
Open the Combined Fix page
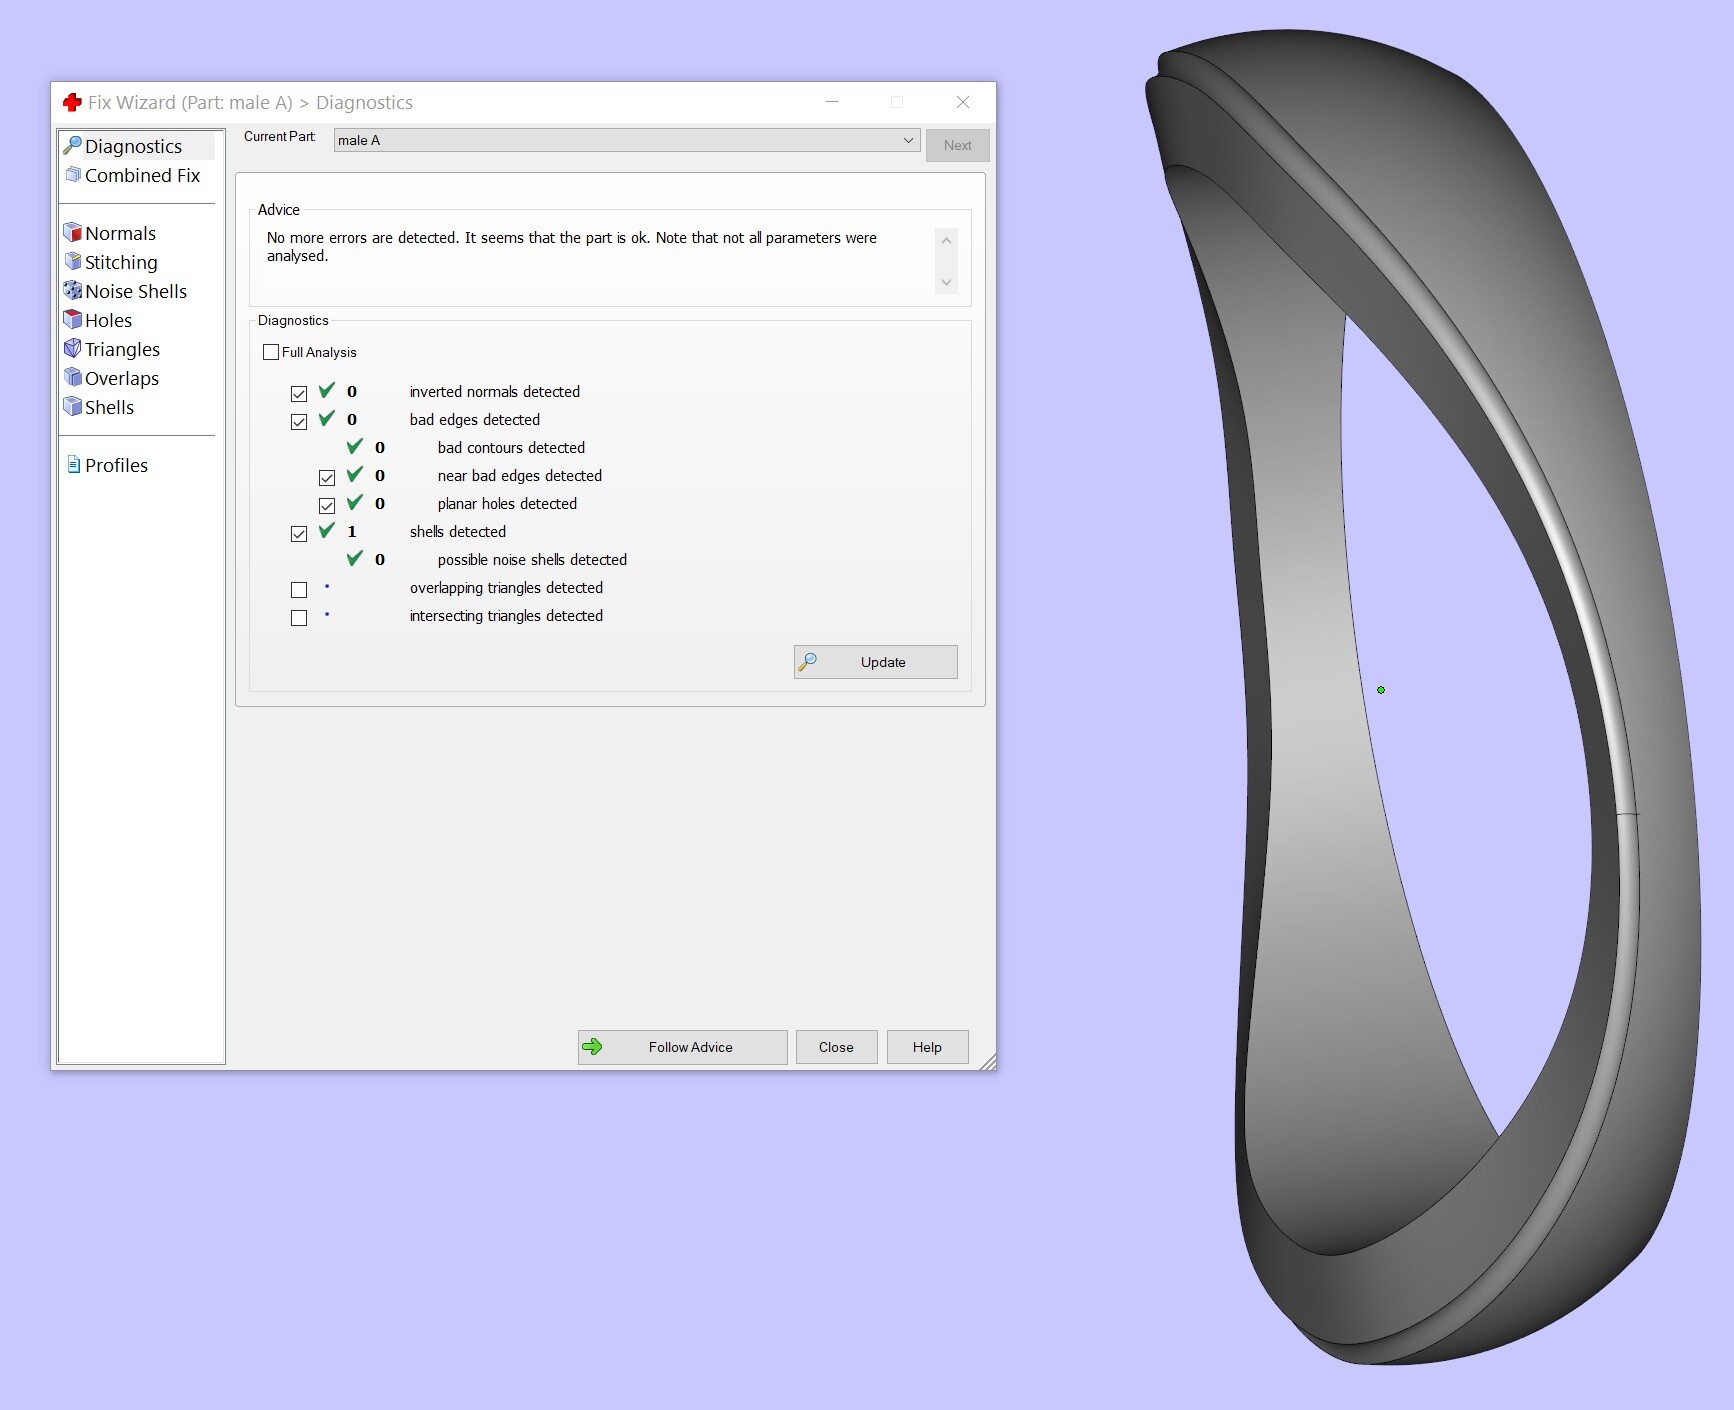pos(143,175)
